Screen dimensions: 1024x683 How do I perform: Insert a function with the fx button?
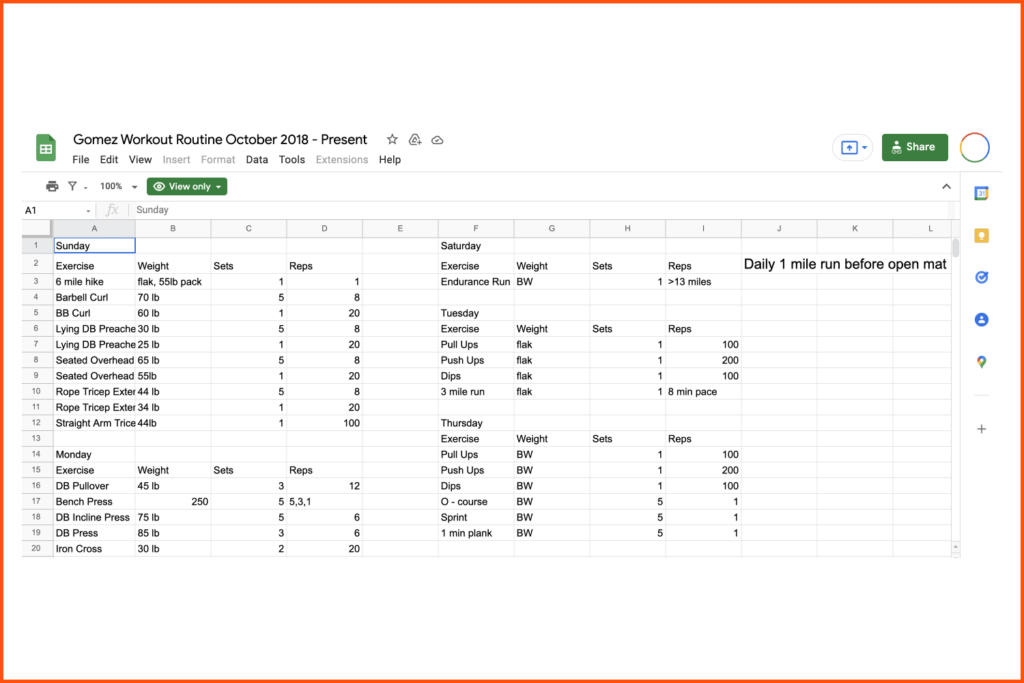(111, 209)
